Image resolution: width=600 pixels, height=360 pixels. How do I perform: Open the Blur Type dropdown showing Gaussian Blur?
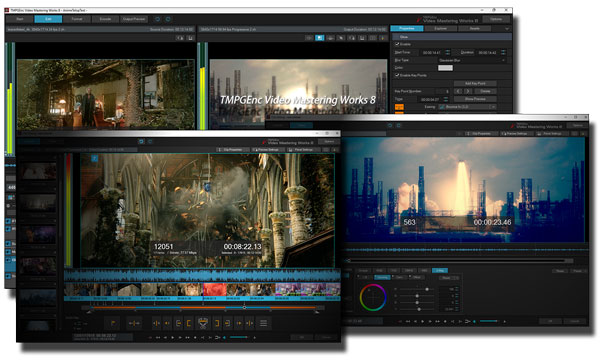472,60
